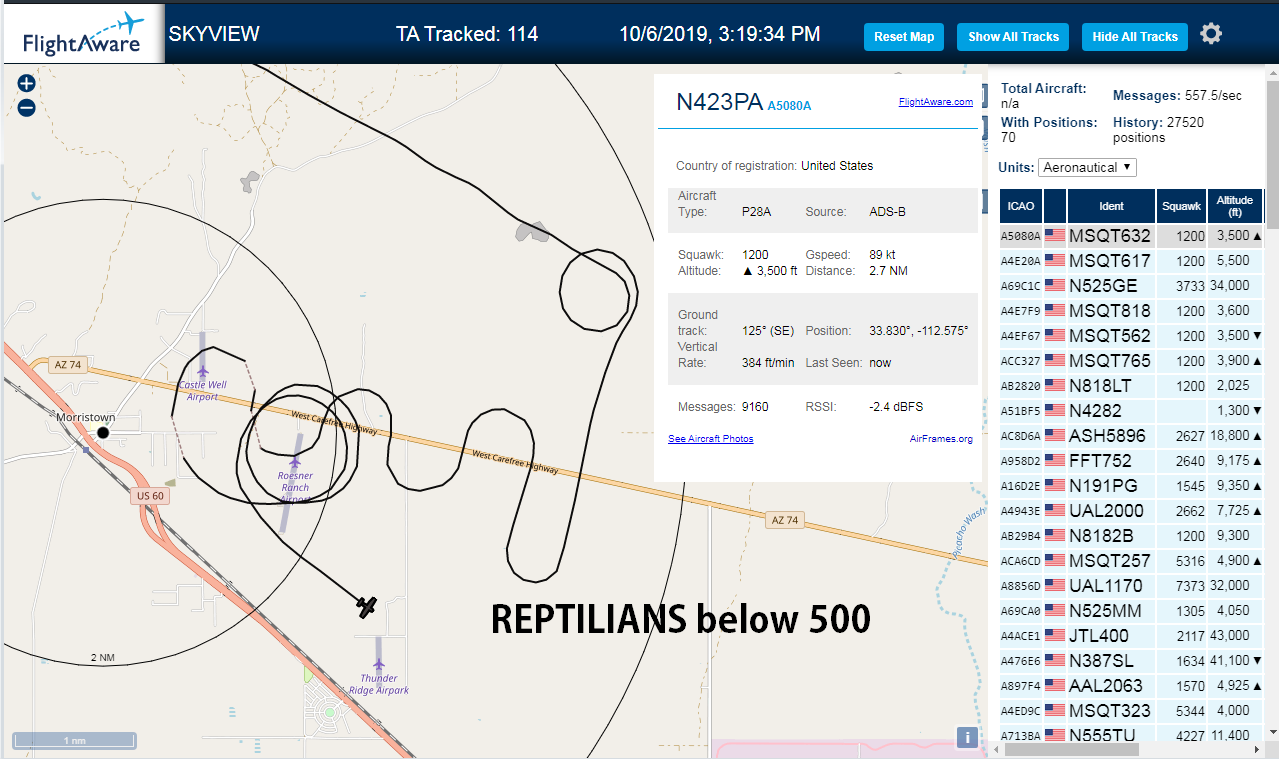Sort table by ICAO column

(1020, 206)
